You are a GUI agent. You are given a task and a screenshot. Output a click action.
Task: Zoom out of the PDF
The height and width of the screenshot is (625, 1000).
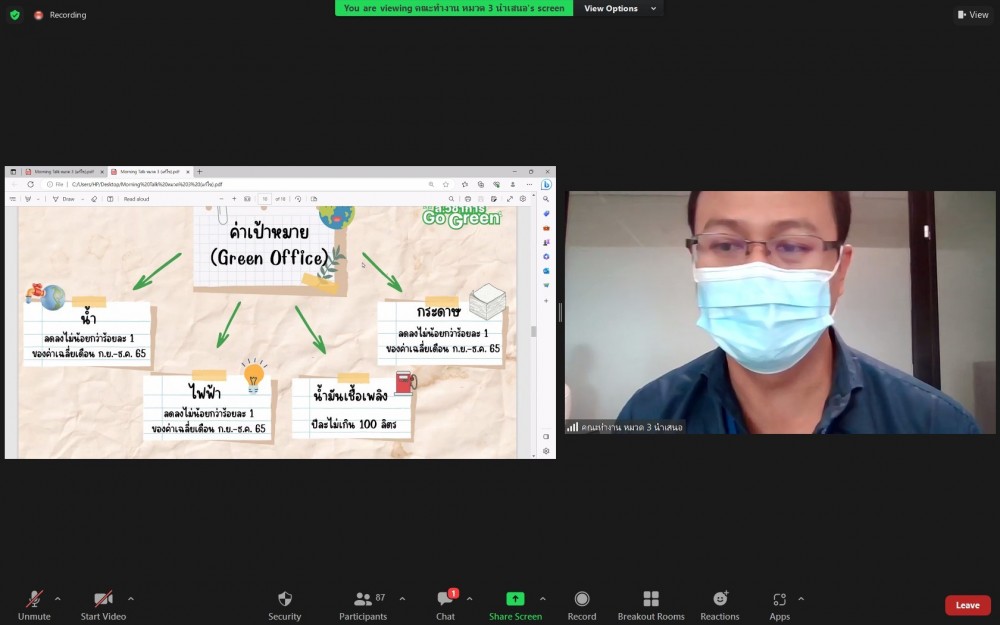point(221,199)
